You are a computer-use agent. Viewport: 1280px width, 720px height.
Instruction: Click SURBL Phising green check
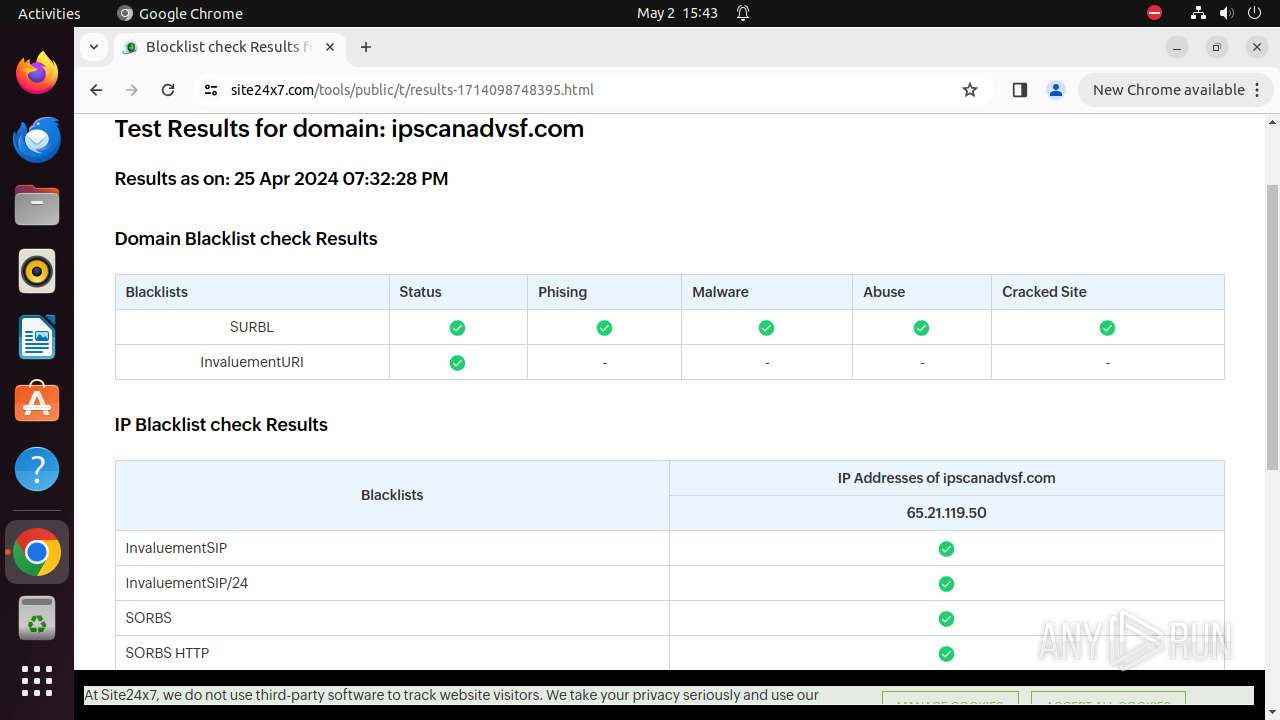(x=604, y=328)
